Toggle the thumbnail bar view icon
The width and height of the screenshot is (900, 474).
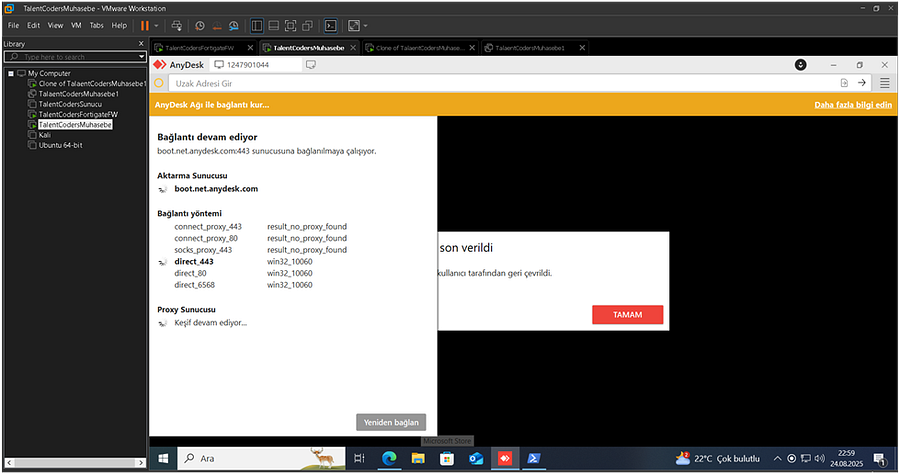tap(274, 26)
